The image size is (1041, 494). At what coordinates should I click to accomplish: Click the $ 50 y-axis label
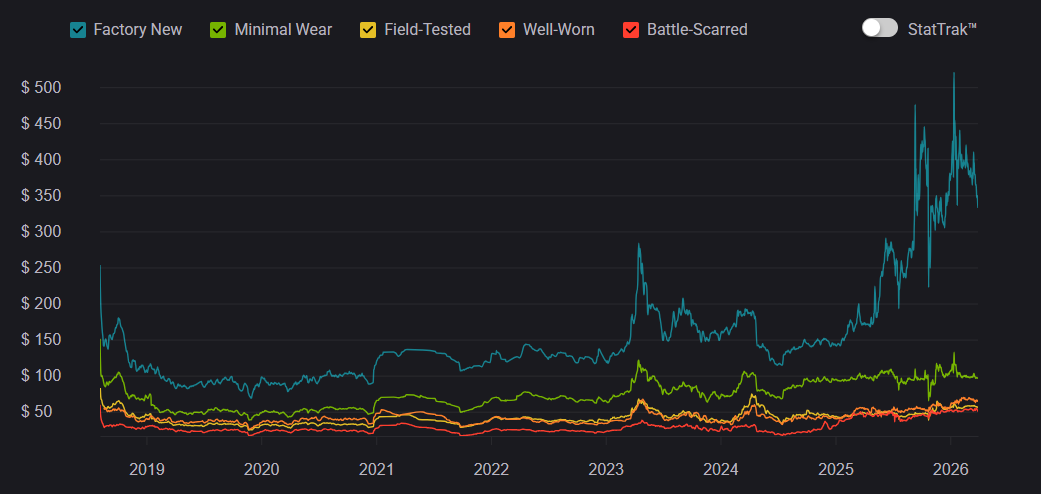point(42,412)
